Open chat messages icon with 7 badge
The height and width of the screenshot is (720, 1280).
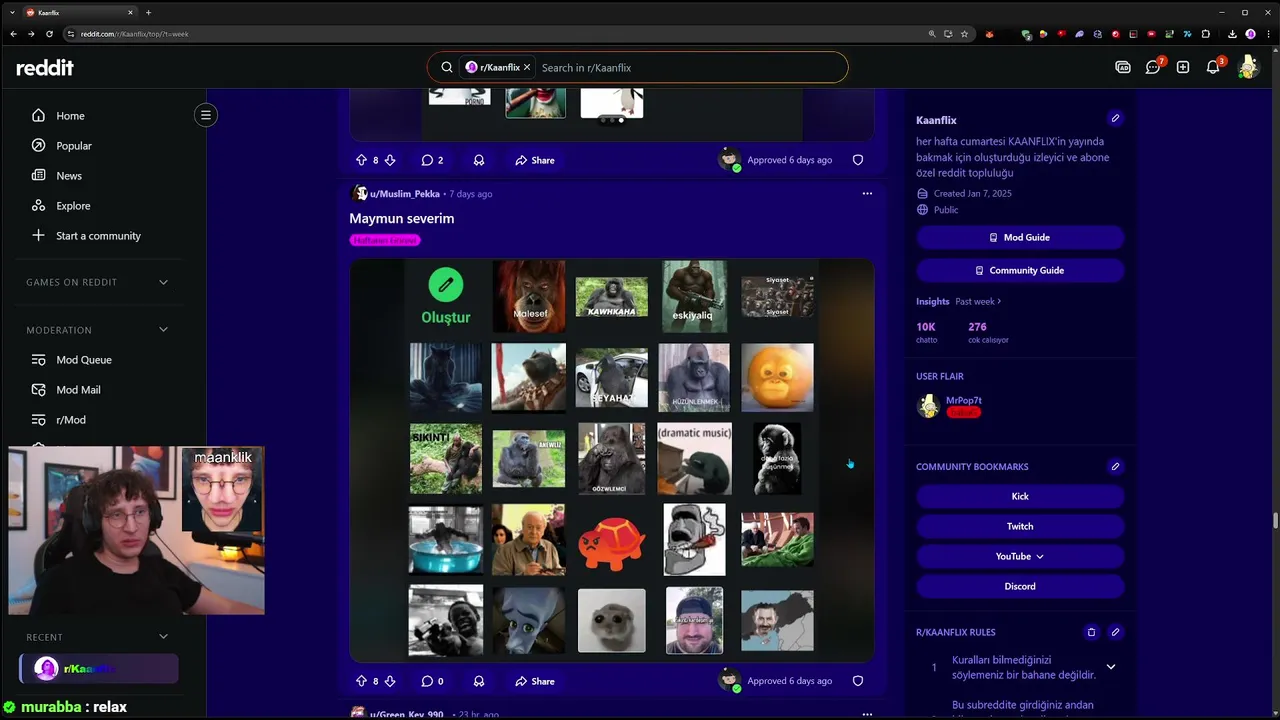1153,67
